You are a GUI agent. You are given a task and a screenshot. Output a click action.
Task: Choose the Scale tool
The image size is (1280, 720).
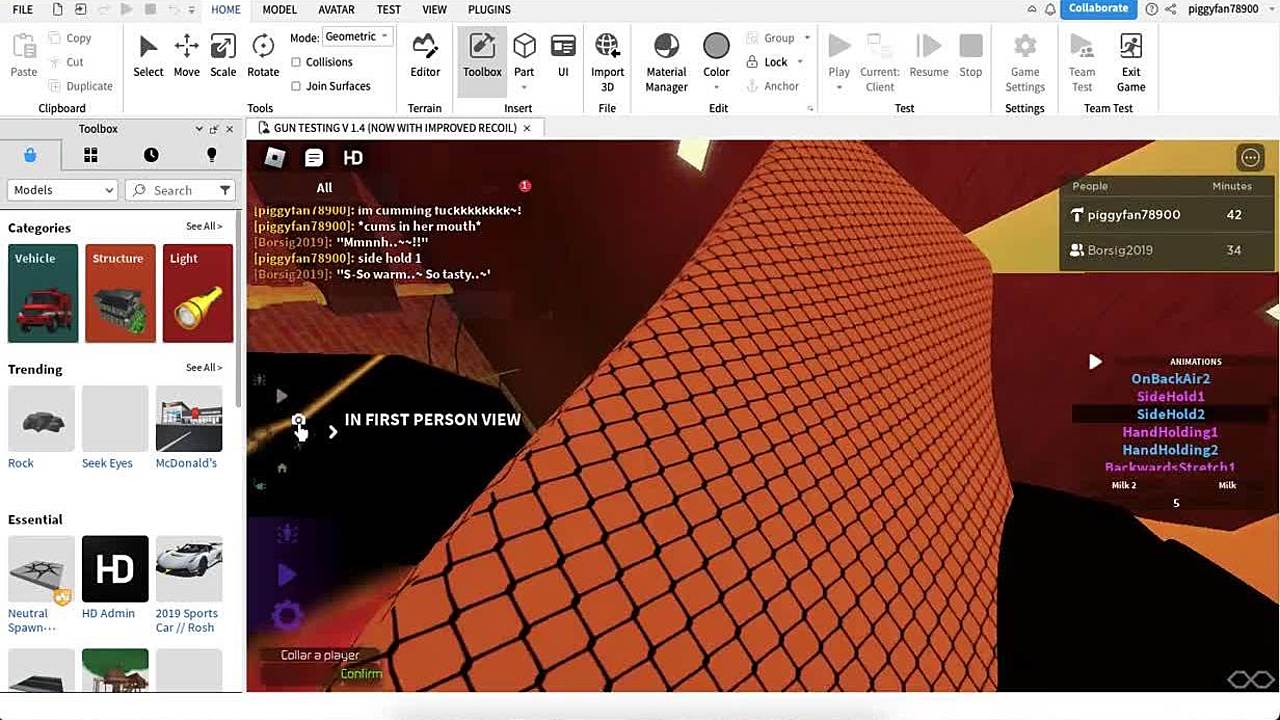(223, 55)
